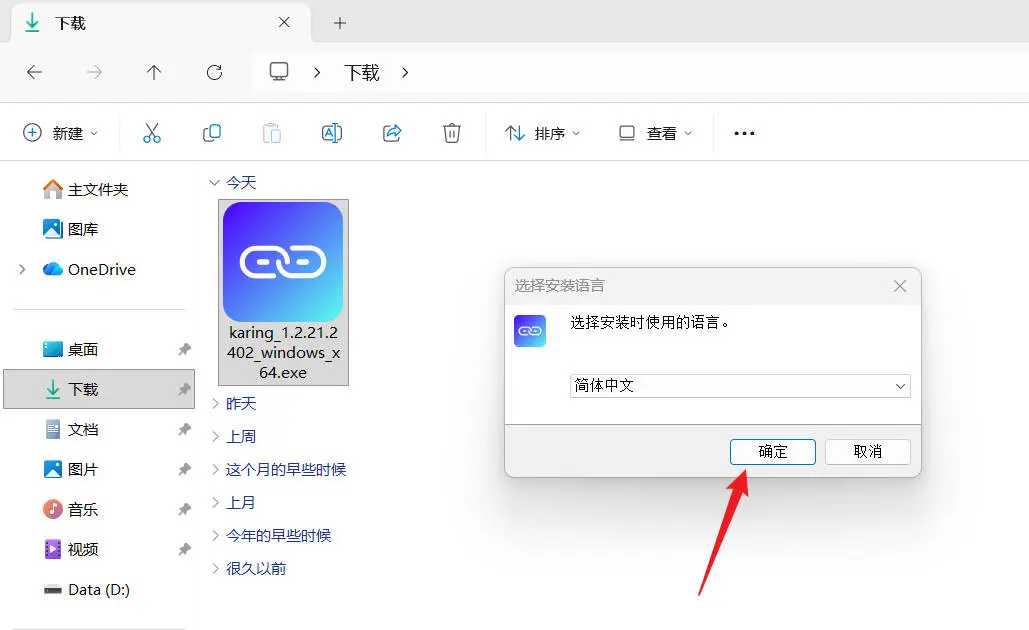Collapse the 今天 group

point(214,182)
